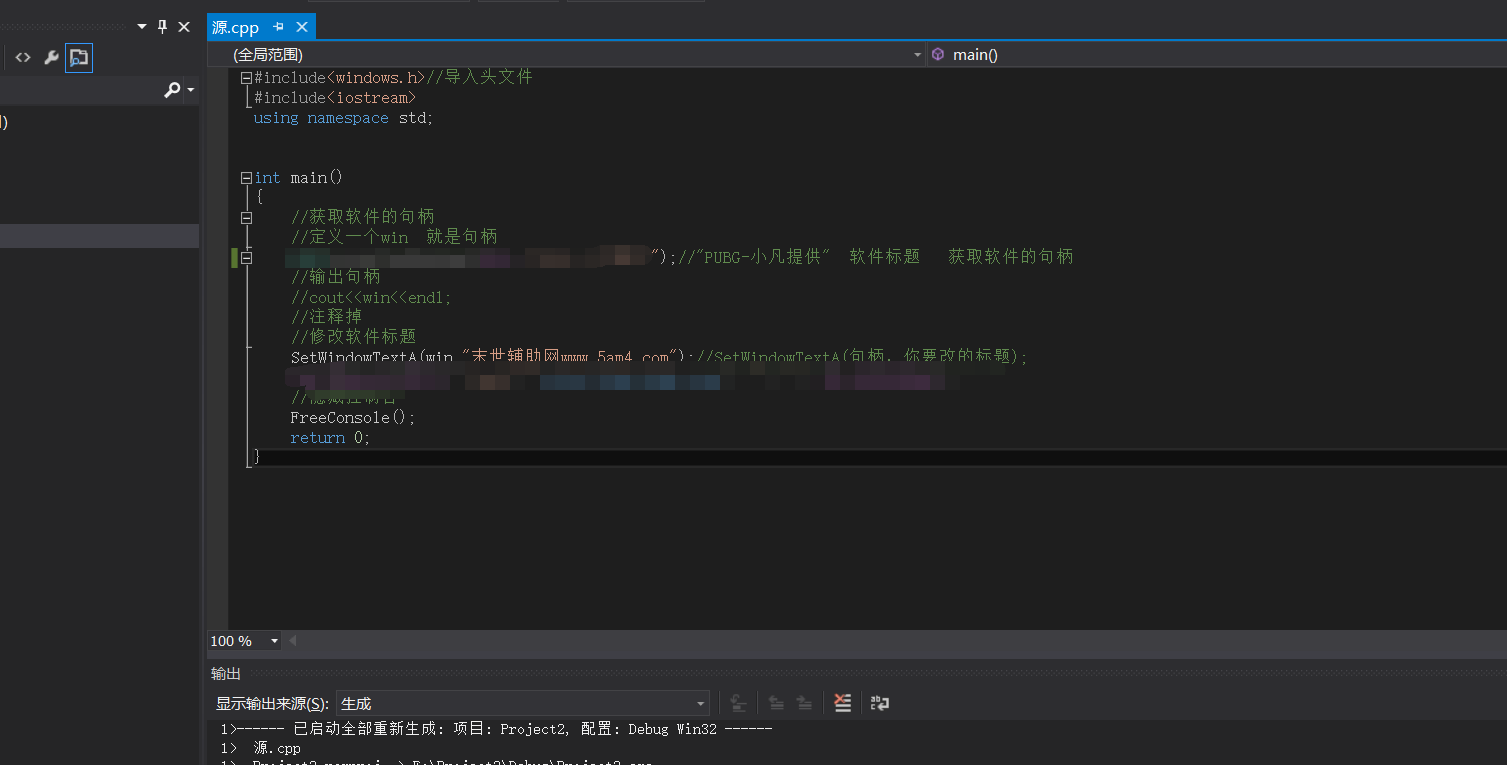Click the using namespace std; line
Screen dimensions: 1507x765
click(344, 118)
